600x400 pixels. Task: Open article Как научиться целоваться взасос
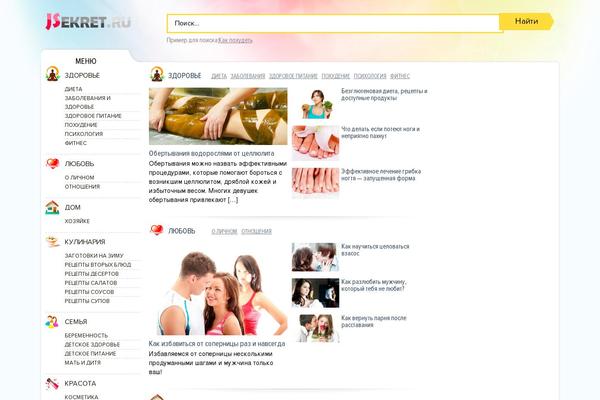(375, 250)
